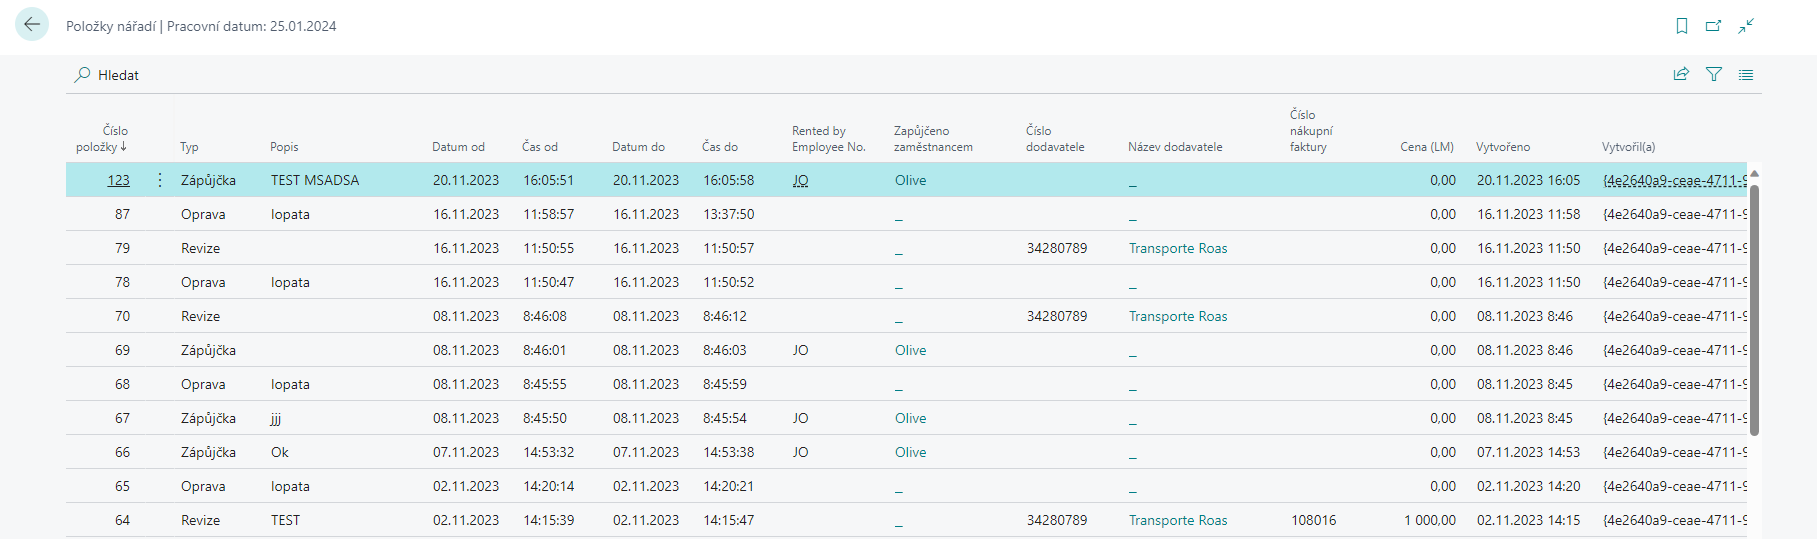Open item number 123 link
Screen dimensions: 1817x539
pyautogui.click(x=118, y=180)
